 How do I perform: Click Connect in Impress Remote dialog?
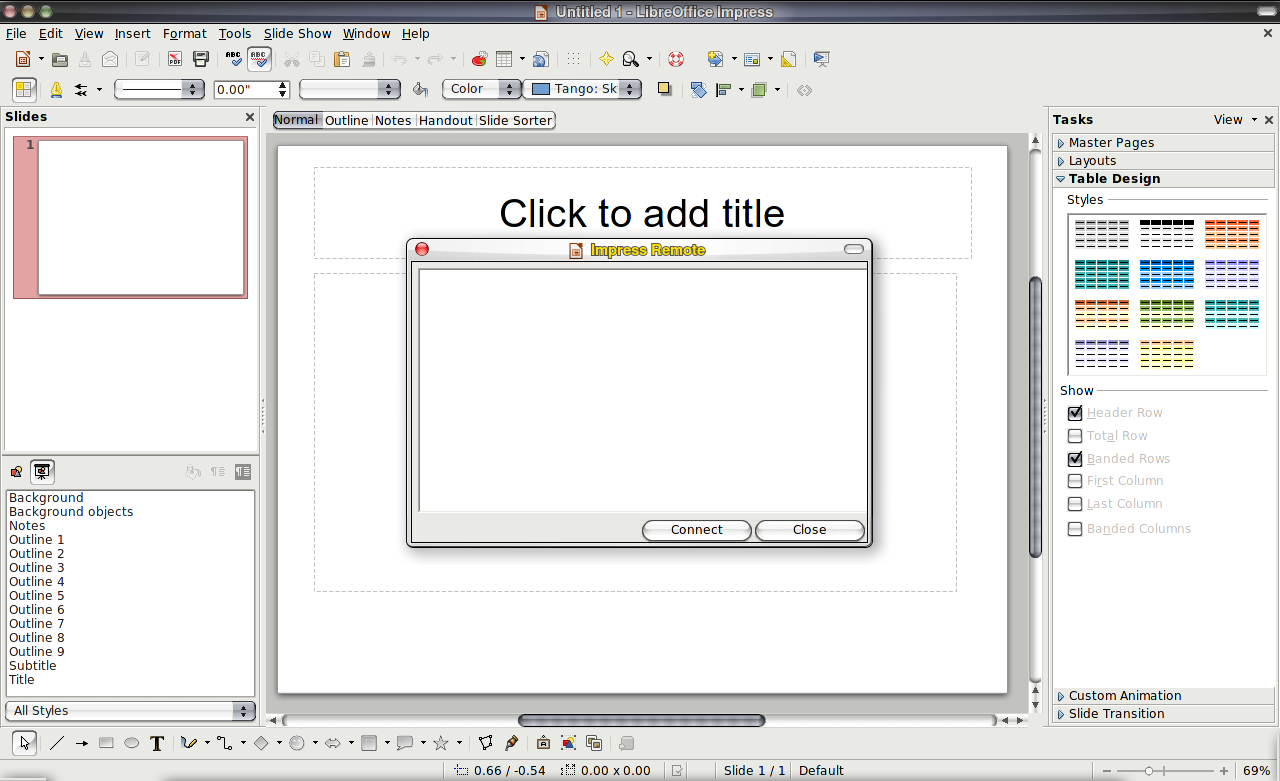click(696, 530)
